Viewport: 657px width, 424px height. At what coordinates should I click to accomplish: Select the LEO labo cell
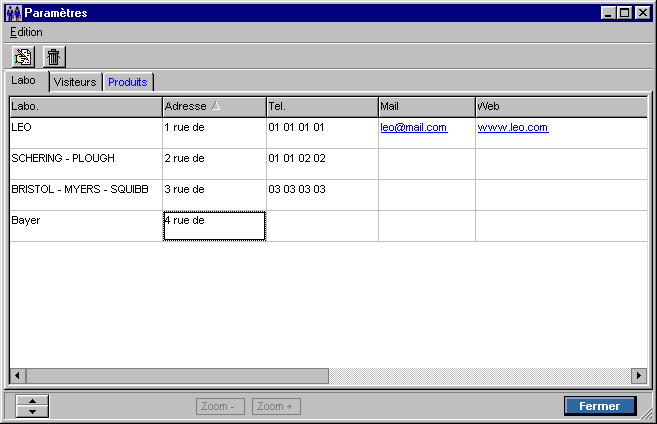[x=86, y=133]
